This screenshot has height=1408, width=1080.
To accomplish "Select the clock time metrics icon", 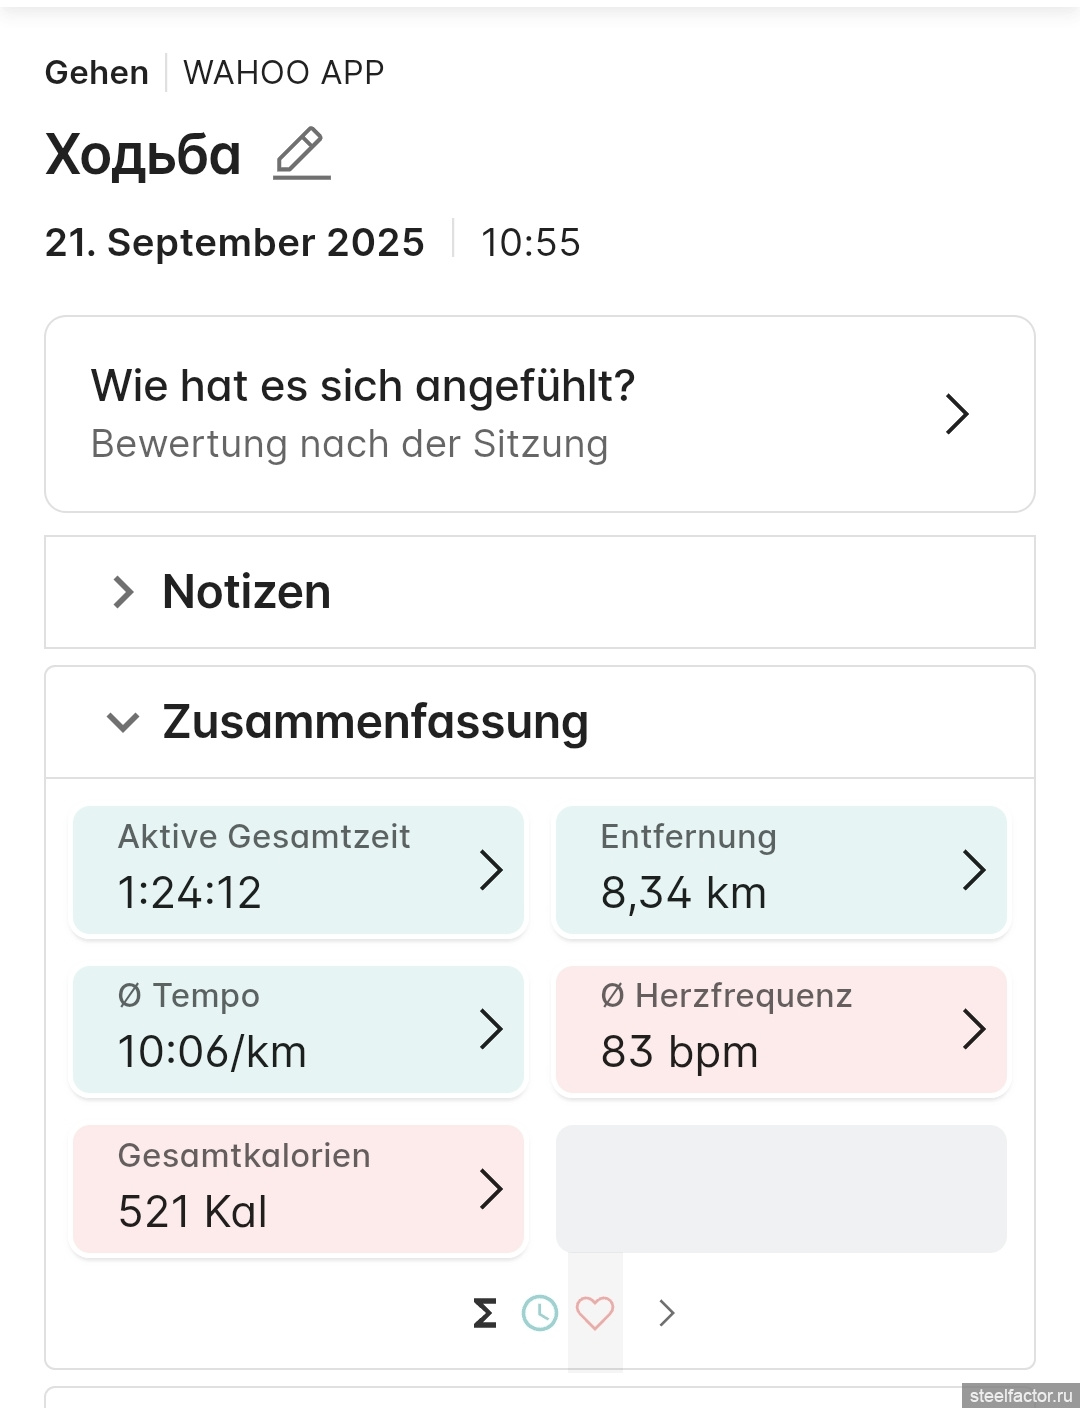I will click(540, 1313).
